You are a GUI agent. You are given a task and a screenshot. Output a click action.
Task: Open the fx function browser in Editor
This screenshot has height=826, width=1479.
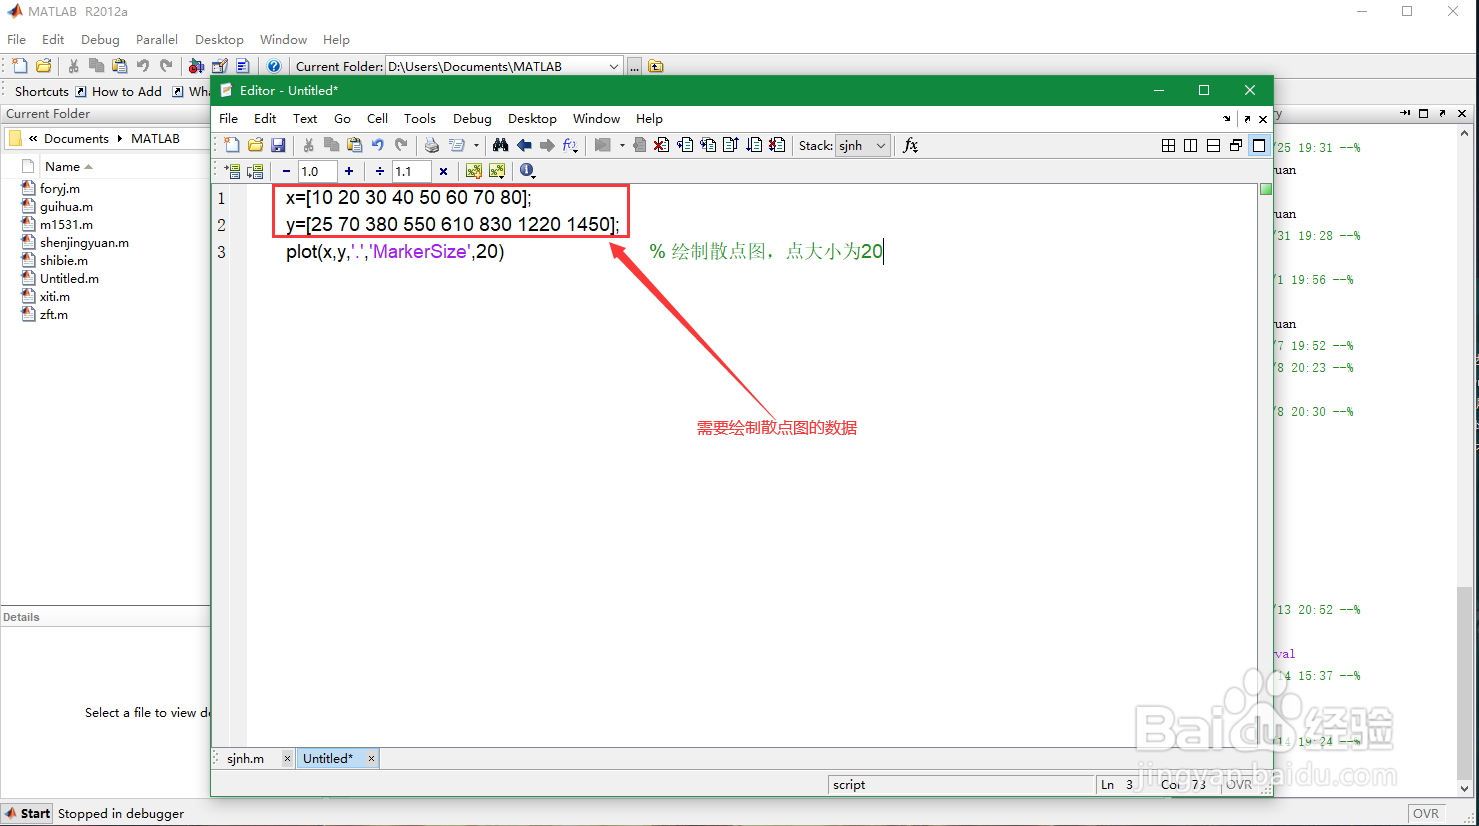coord(910,145)
